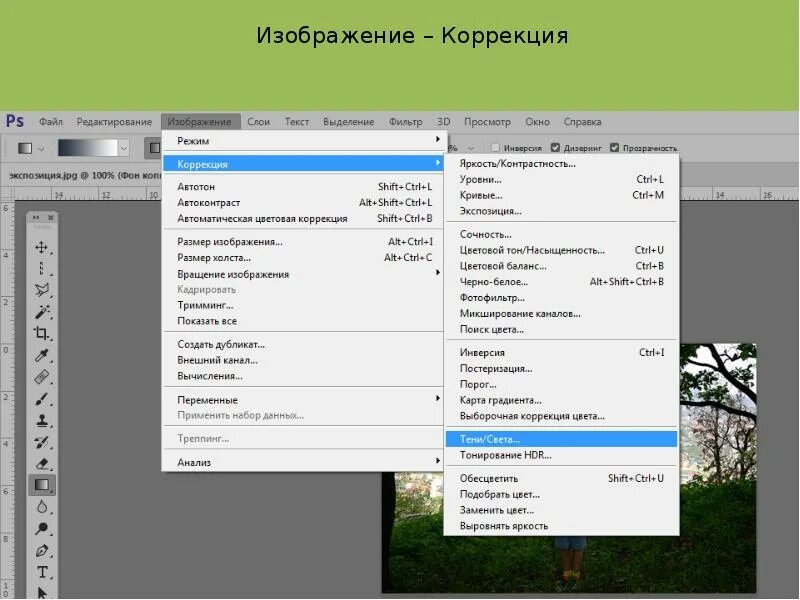Open the gradient picker dropdown arrow
The height and width of the screenshot is (600, 800).
[x=123, y=148]
